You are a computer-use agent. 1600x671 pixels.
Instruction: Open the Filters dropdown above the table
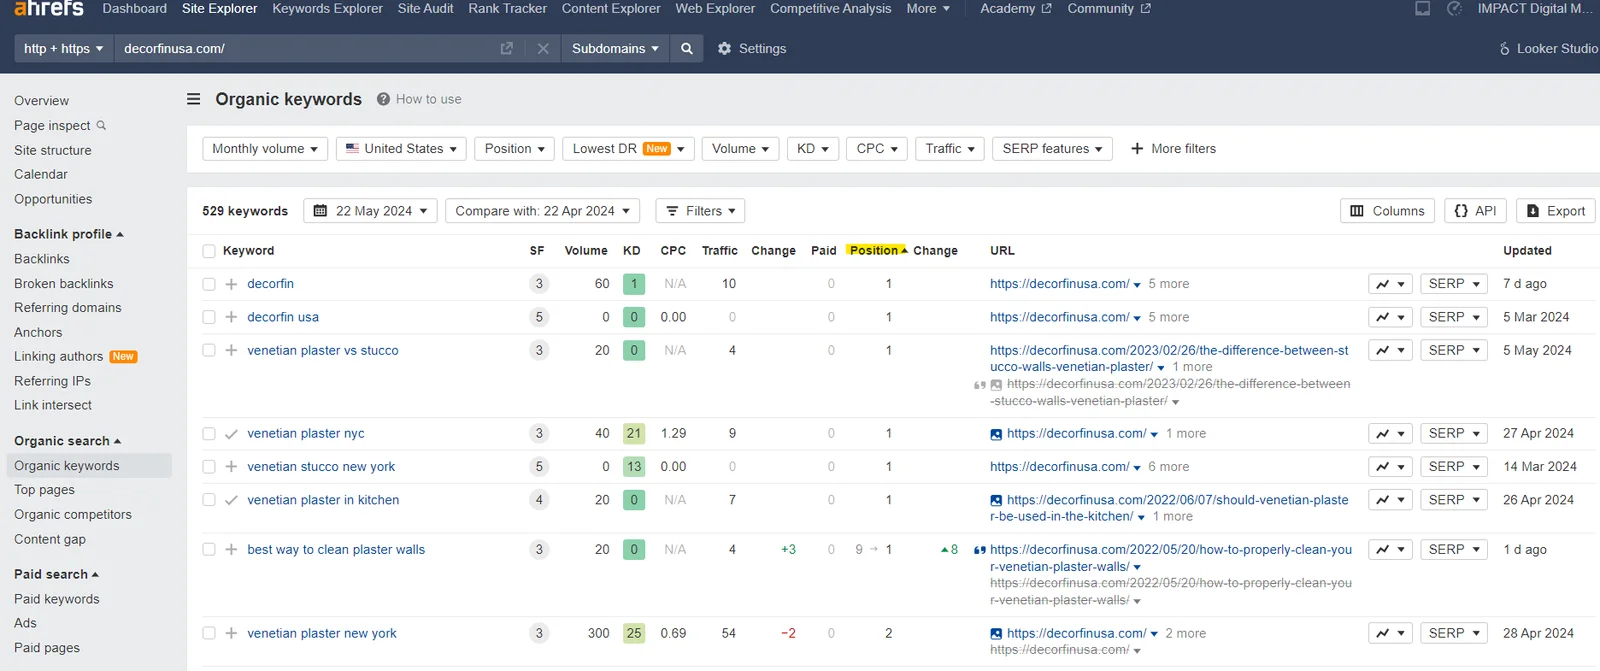click(x=700, y=211)
